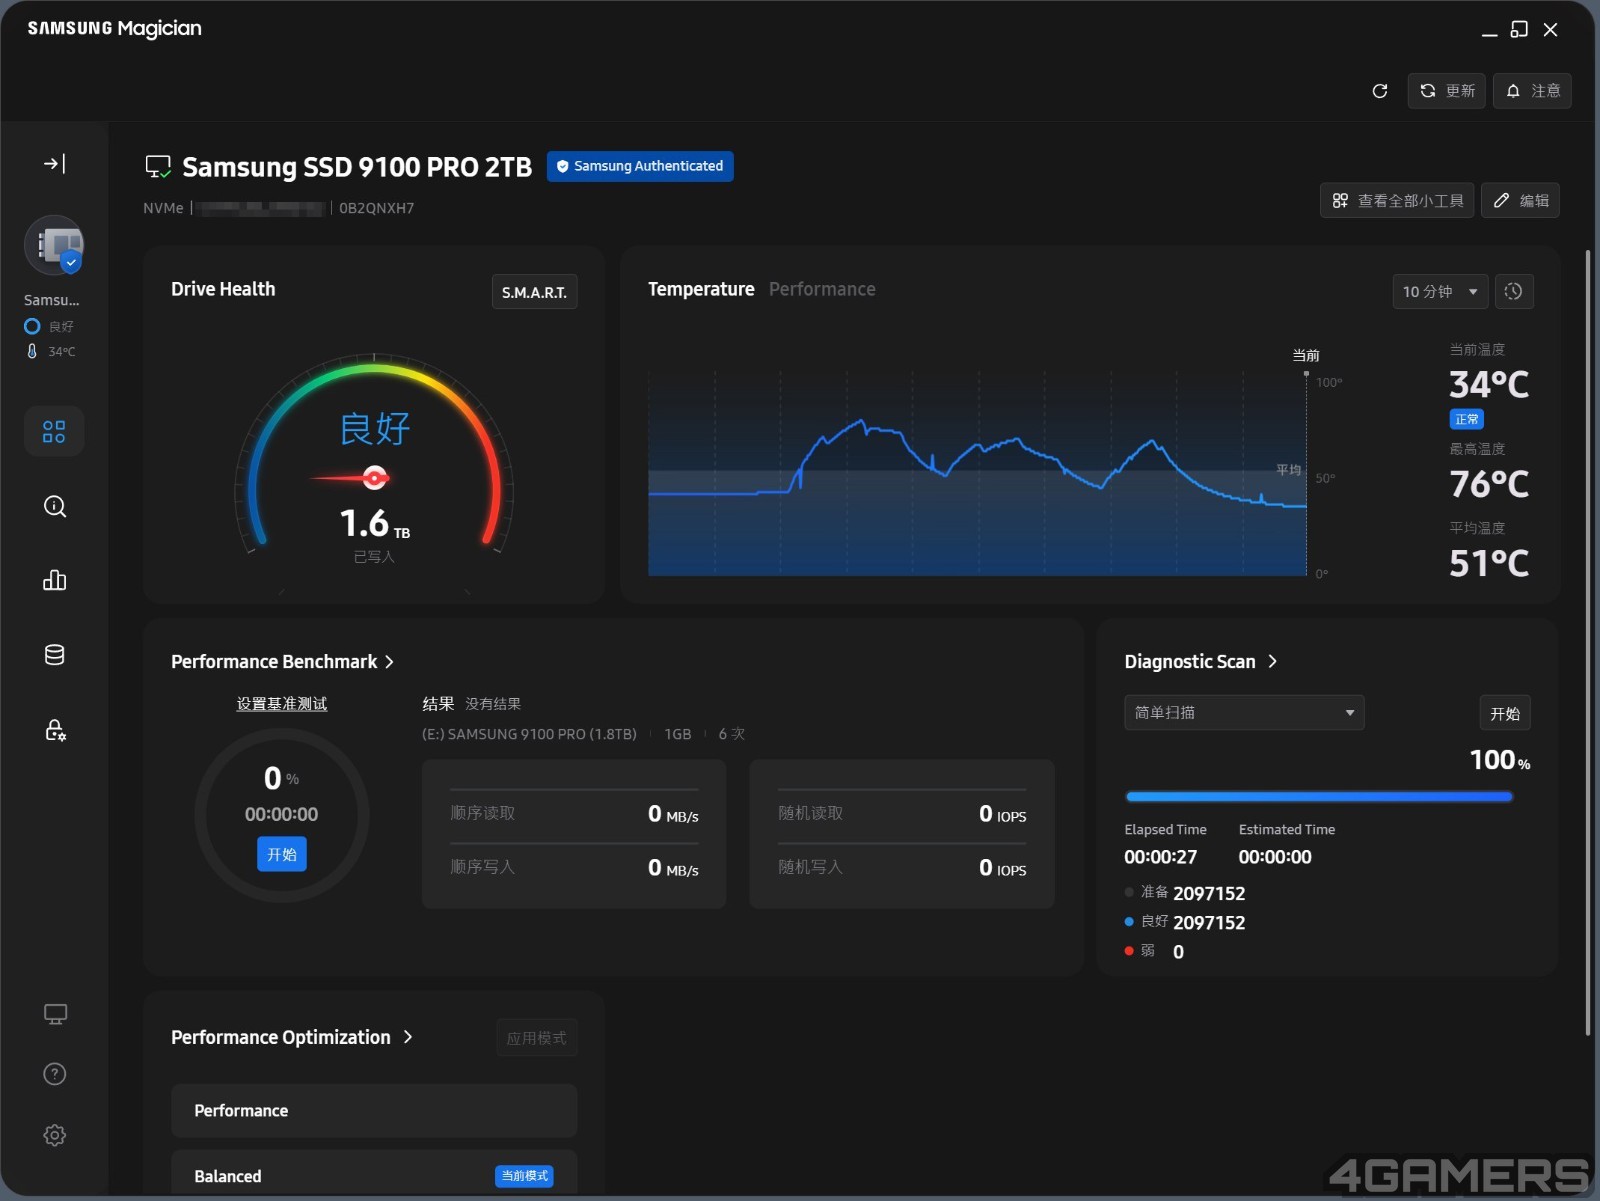The width and height of the screenshot is (1600, 1201).
Task: Expand the Performance Benchmark section
Action: click(283, 662)
